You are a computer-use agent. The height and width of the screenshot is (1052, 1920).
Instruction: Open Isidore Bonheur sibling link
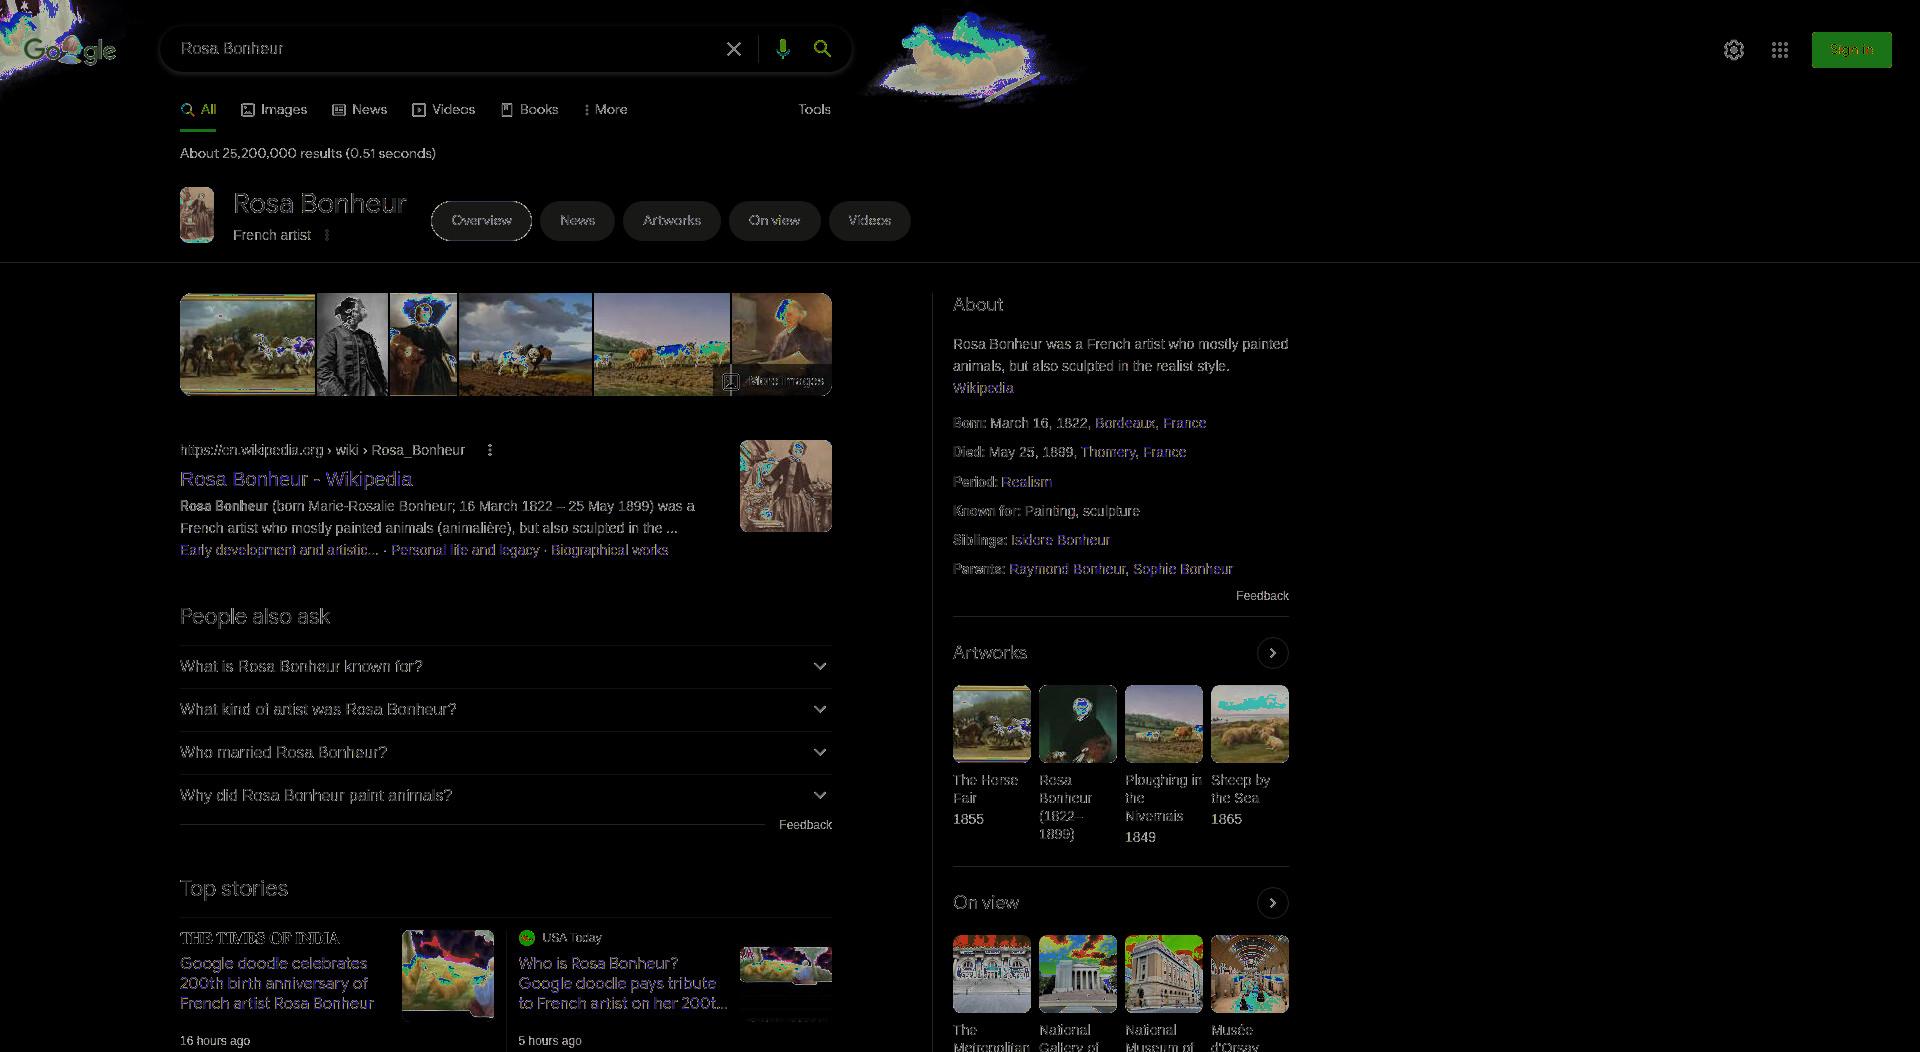point(1060,540)
